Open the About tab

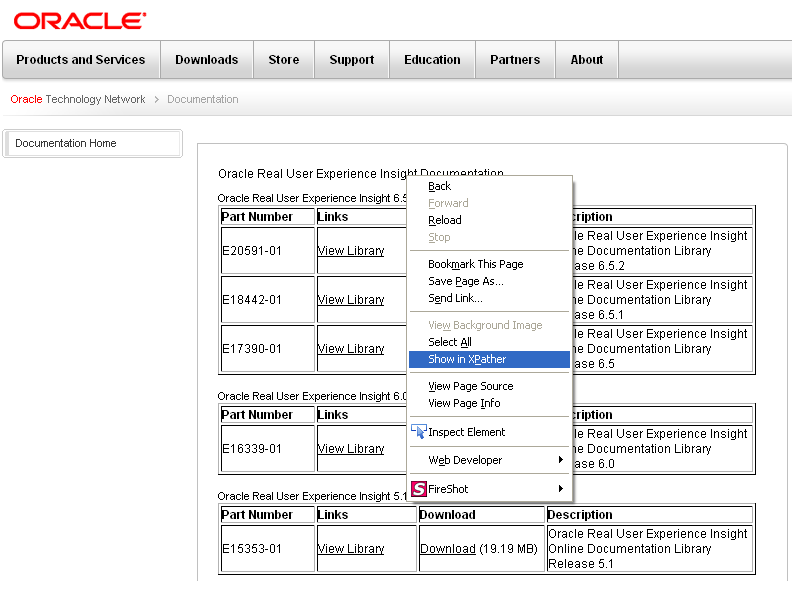(587, 60)
